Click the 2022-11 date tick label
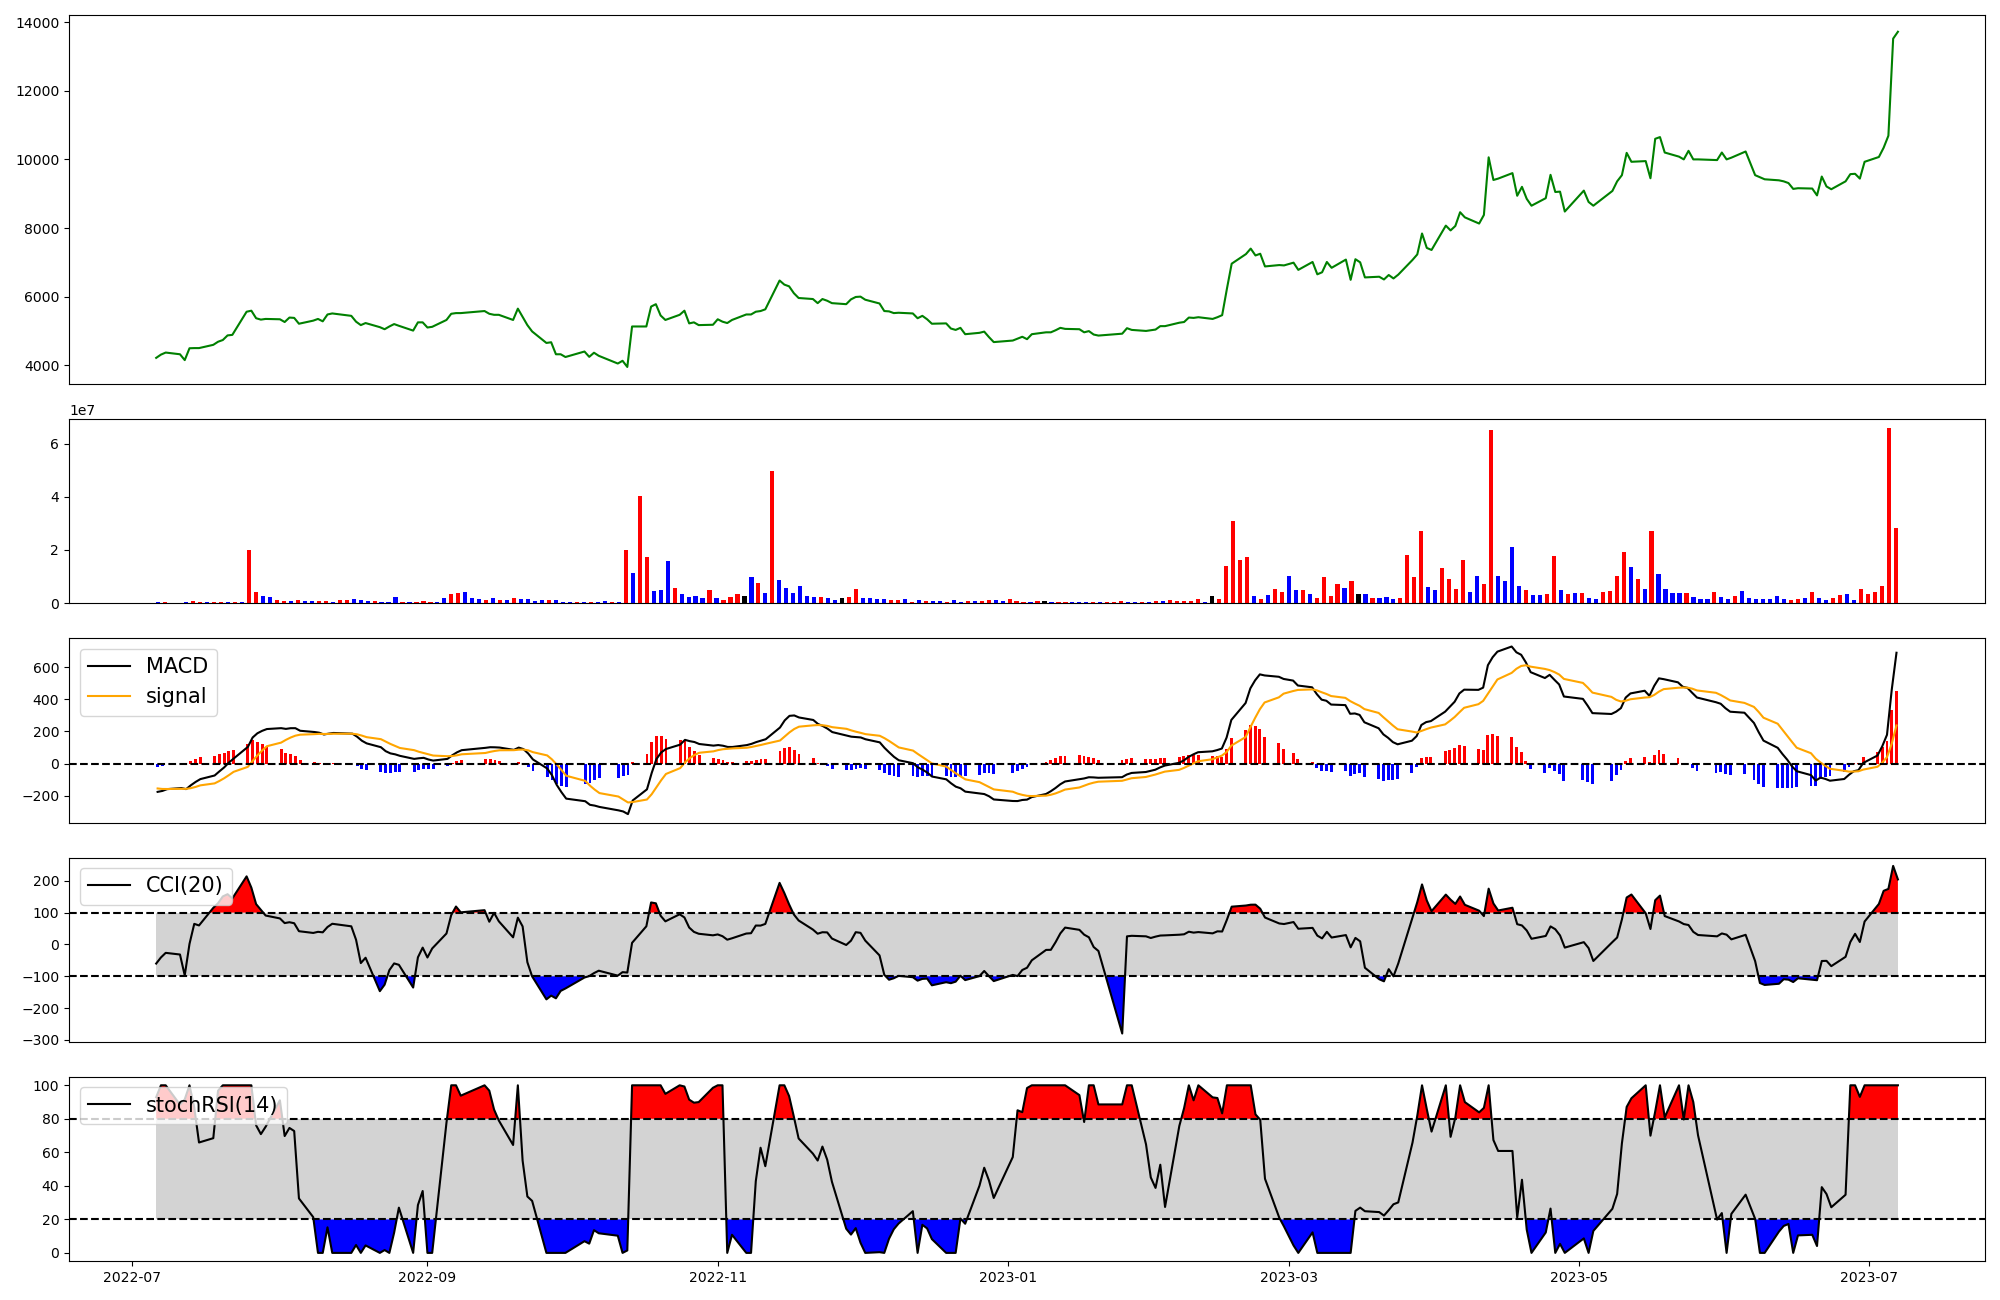Image resolution: width=2000 pixels, height=1300 pixels. point(718,1277)
